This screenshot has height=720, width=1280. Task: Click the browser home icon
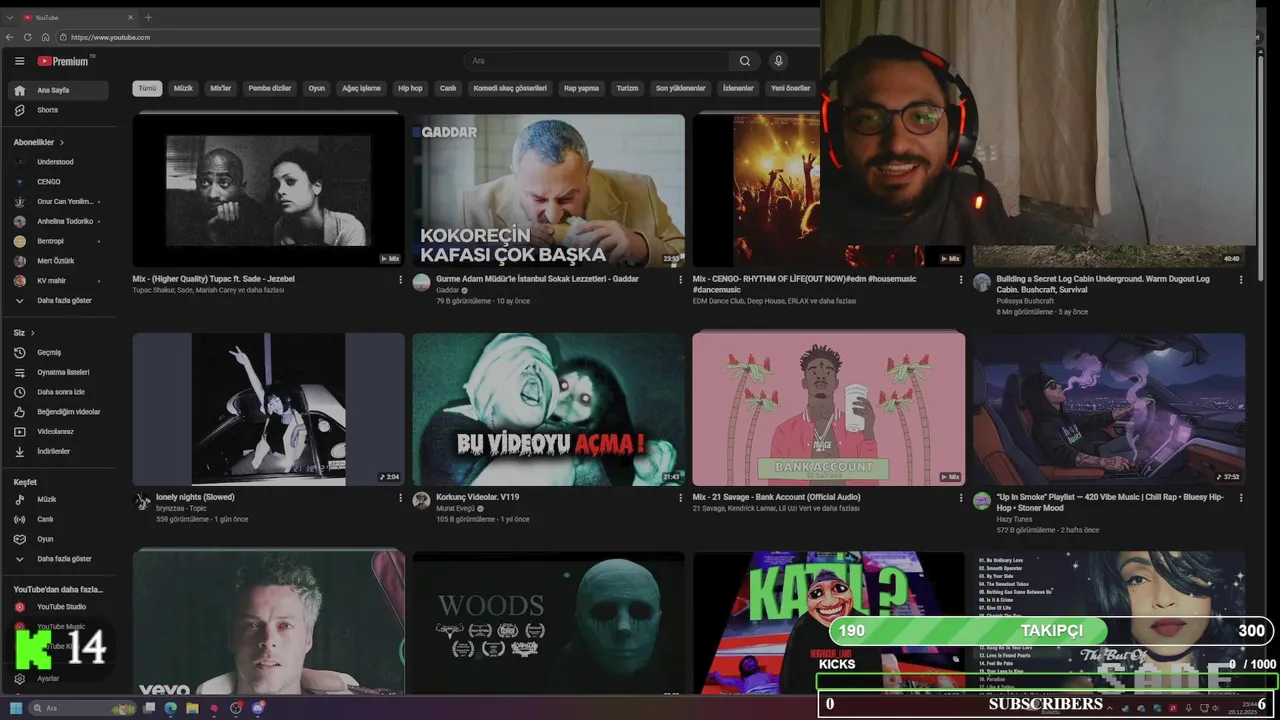pos(45,37)
